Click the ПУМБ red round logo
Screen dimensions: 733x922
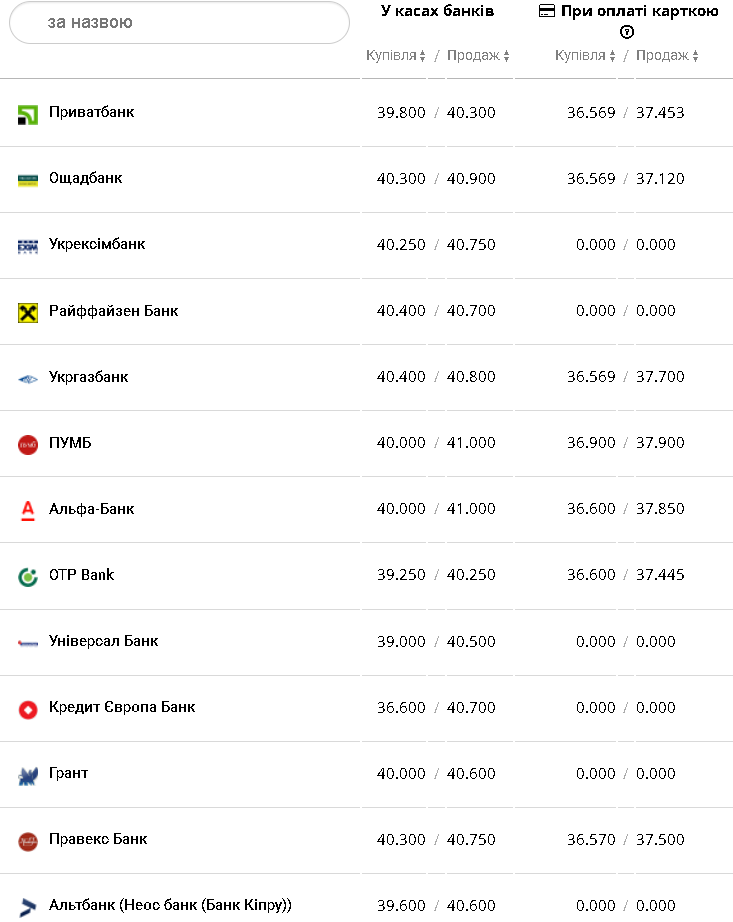(x=28, y=444)
